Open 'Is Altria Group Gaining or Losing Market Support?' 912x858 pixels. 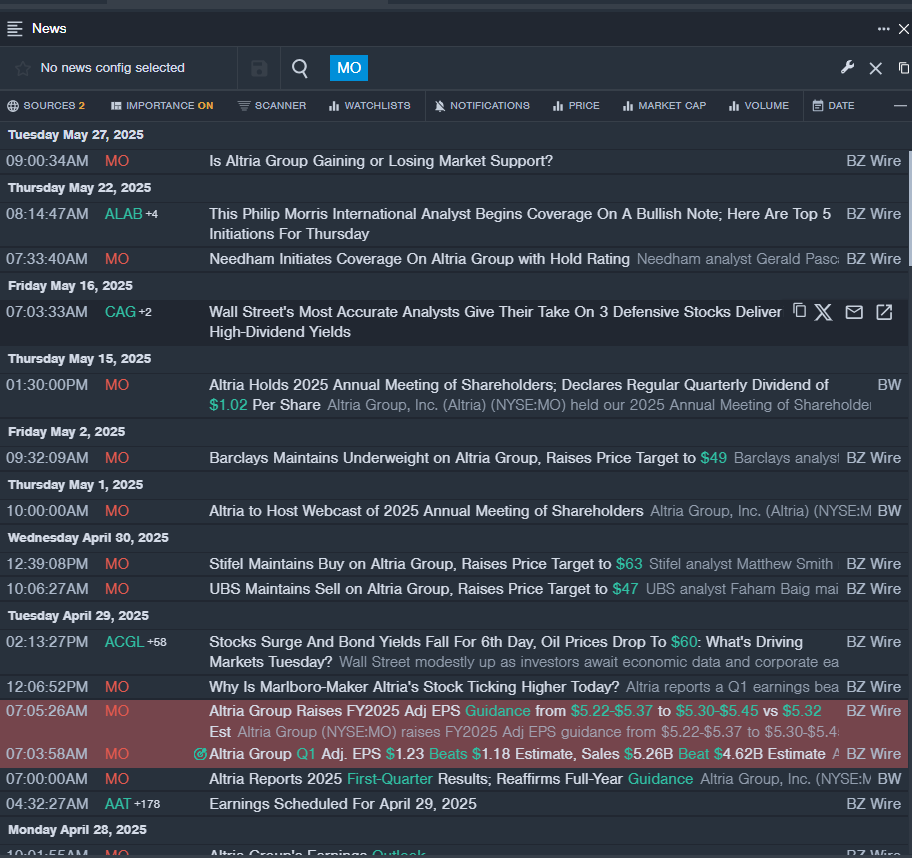[381, 161]
